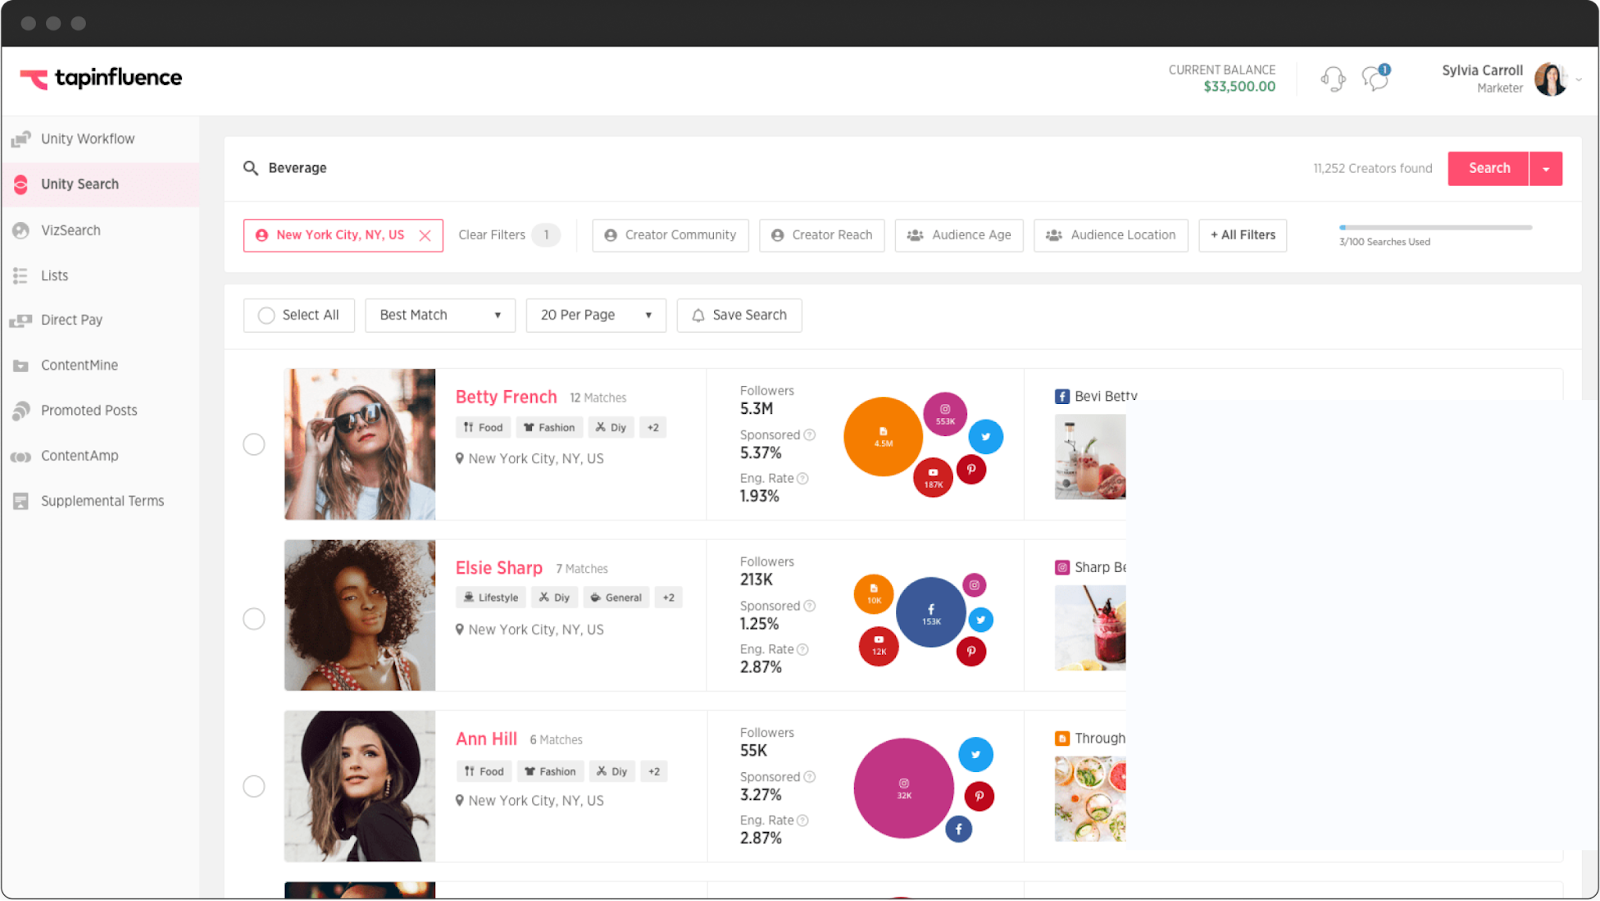Viewport: 1600px width, 901px height.
Task: Click Betty French's Instagram 553K bubble
Action: [x=945, y=414]
